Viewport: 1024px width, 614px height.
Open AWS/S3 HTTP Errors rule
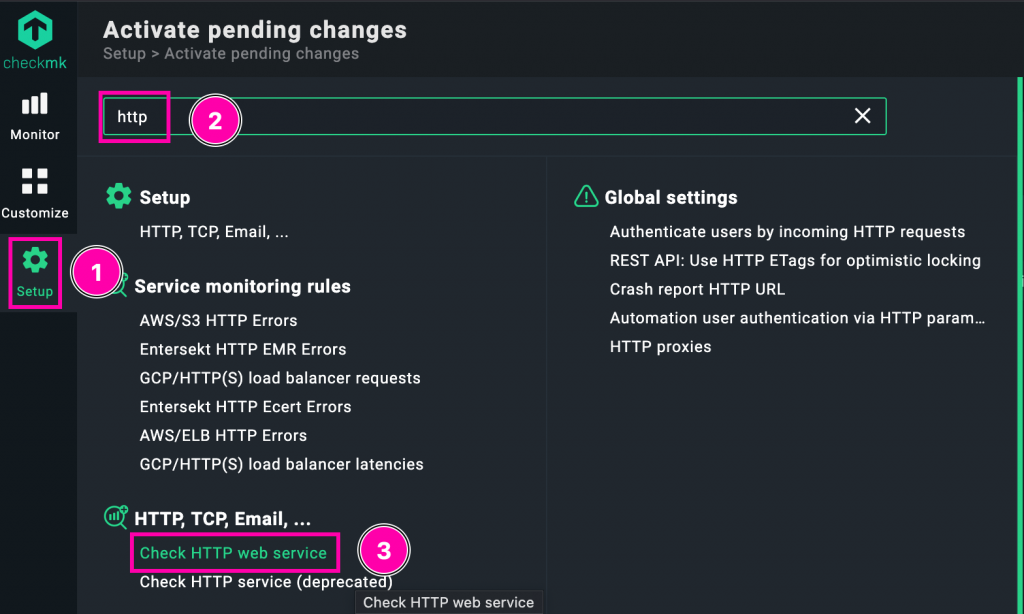218,321
